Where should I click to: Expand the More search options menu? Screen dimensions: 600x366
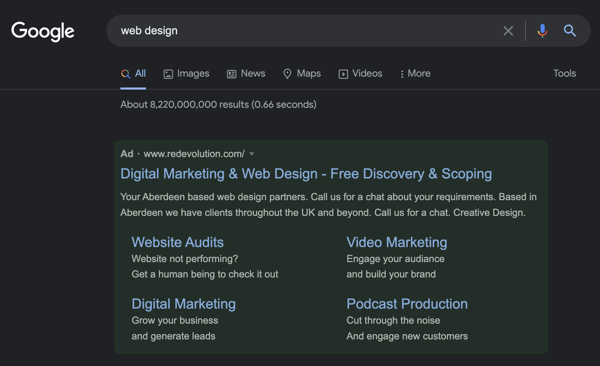tap(415, 74)
